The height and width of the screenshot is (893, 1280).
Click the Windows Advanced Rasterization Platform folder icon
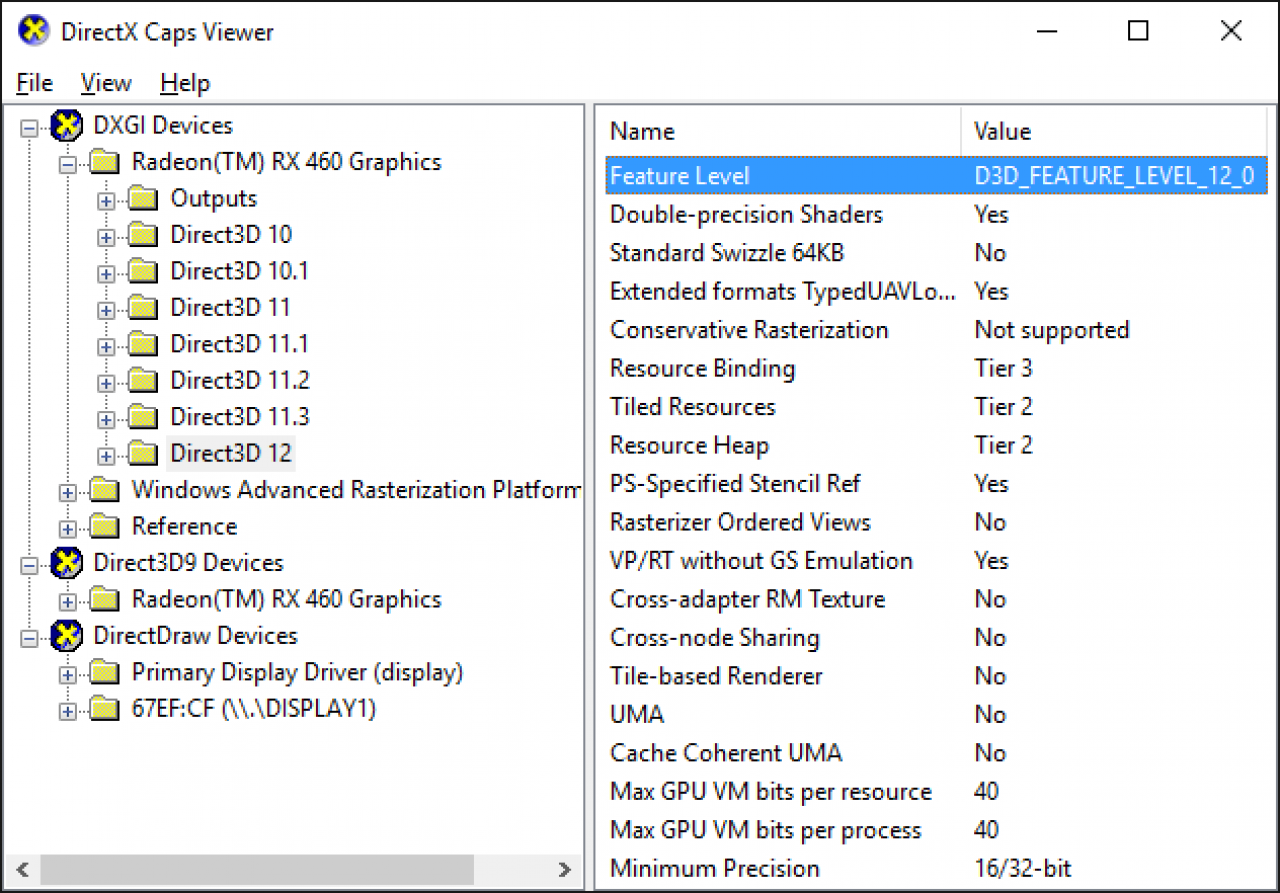point(104,490)
